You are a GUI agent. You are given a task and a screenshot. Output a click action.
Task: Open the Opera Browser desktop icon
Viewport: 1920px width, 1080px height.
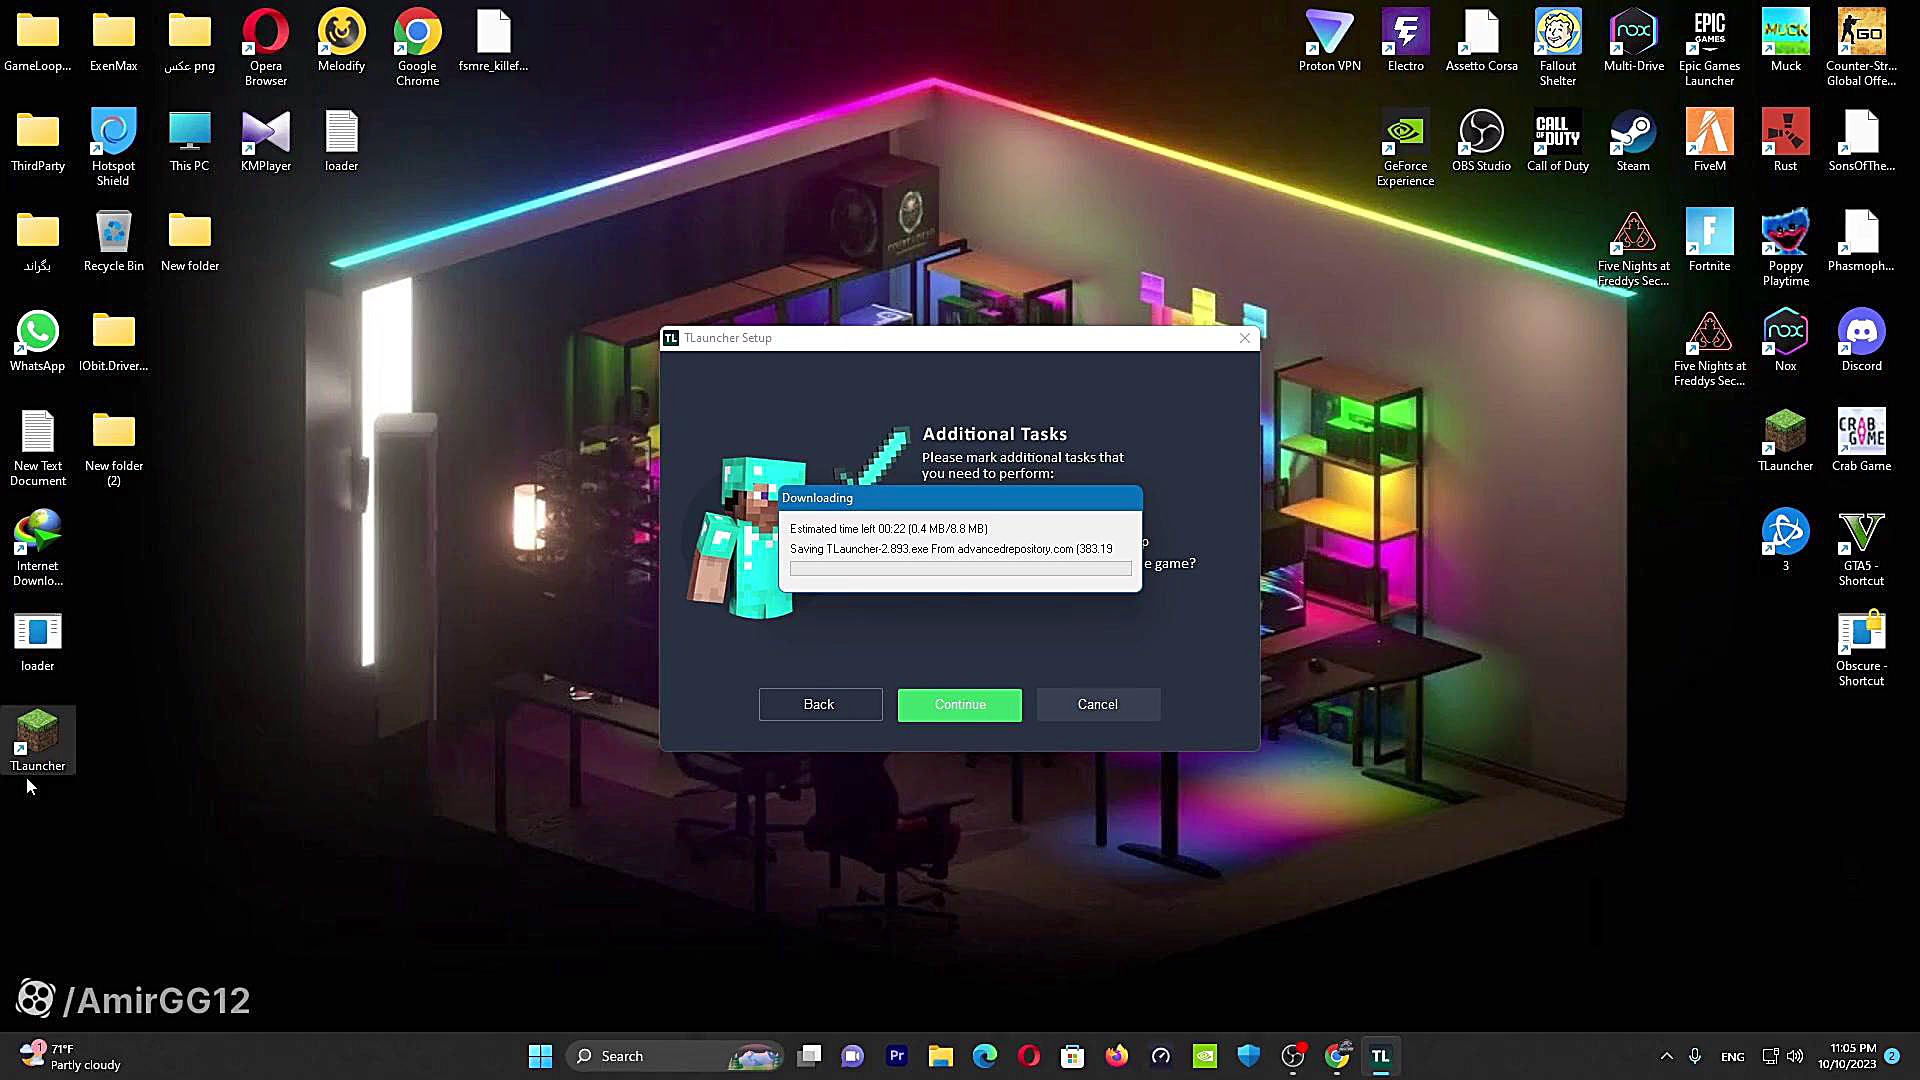[266, 47]
